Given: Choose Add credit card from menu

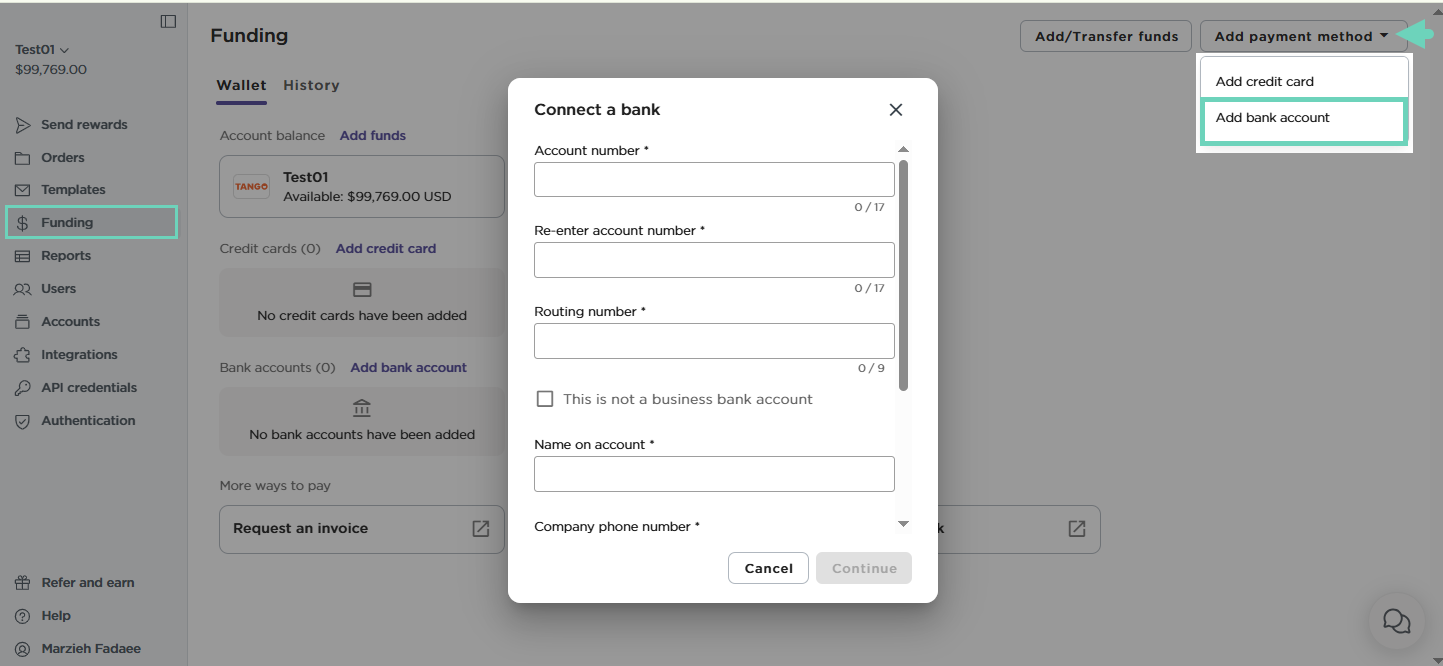Looking at the screenshot, I should (1304, 81).
